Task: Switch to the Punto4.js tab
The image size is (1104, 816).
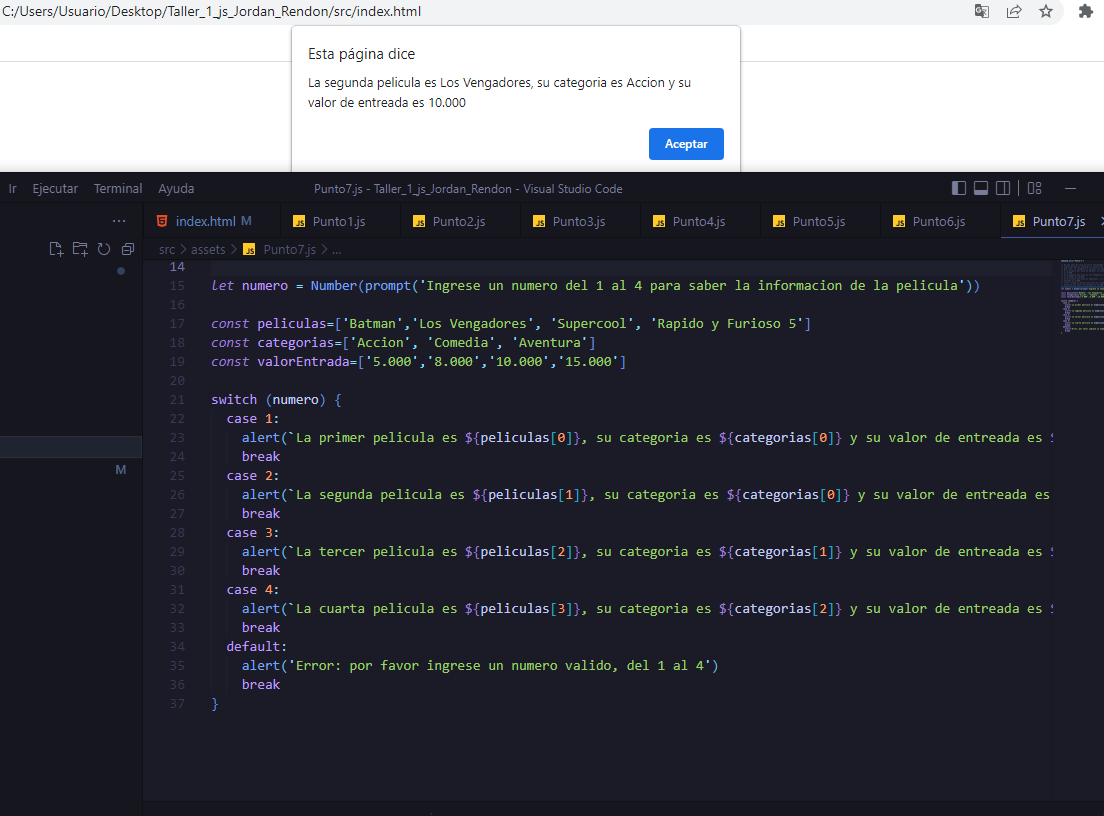Action: coord(700,221)
